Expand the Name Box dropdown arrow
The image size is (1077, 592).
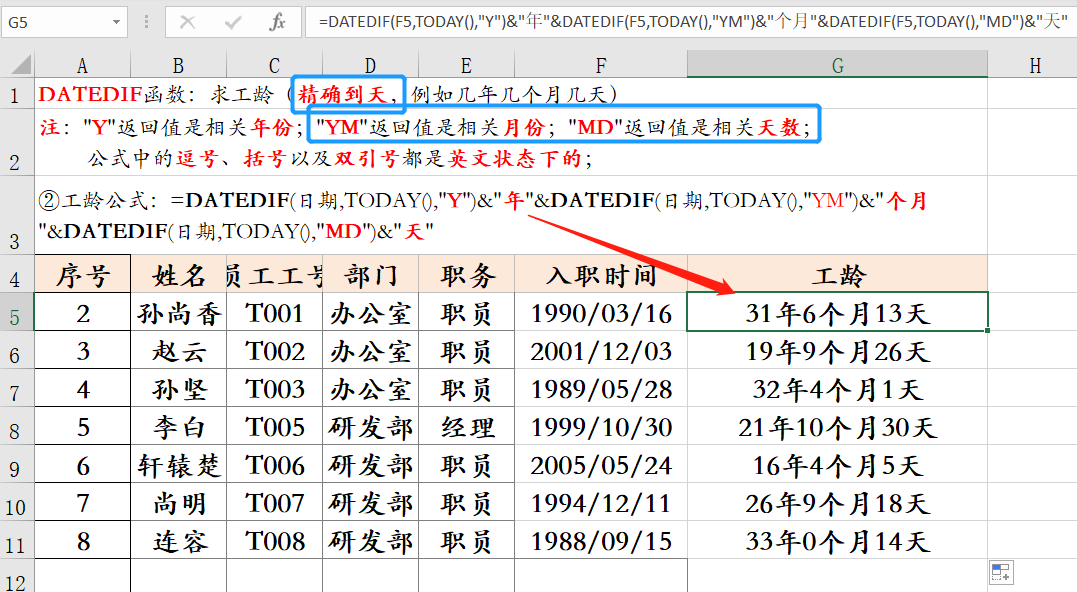pyautogui.click(x=116, y=23)
